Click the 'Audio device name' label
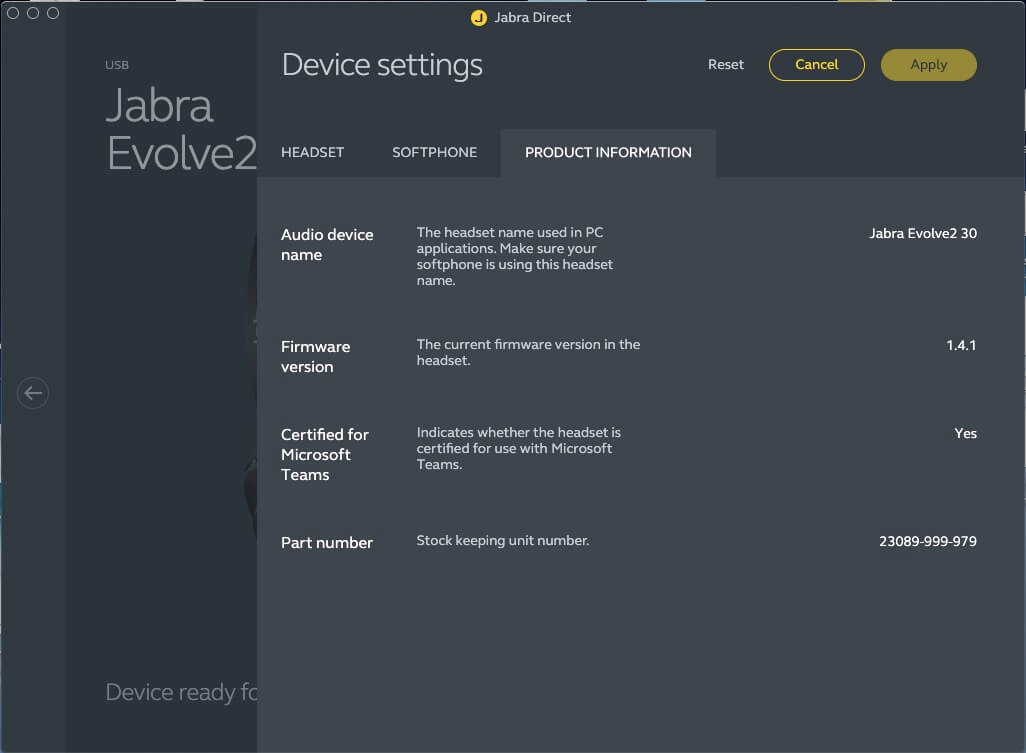Screen dimensions: 1026x753 (327, 245)
